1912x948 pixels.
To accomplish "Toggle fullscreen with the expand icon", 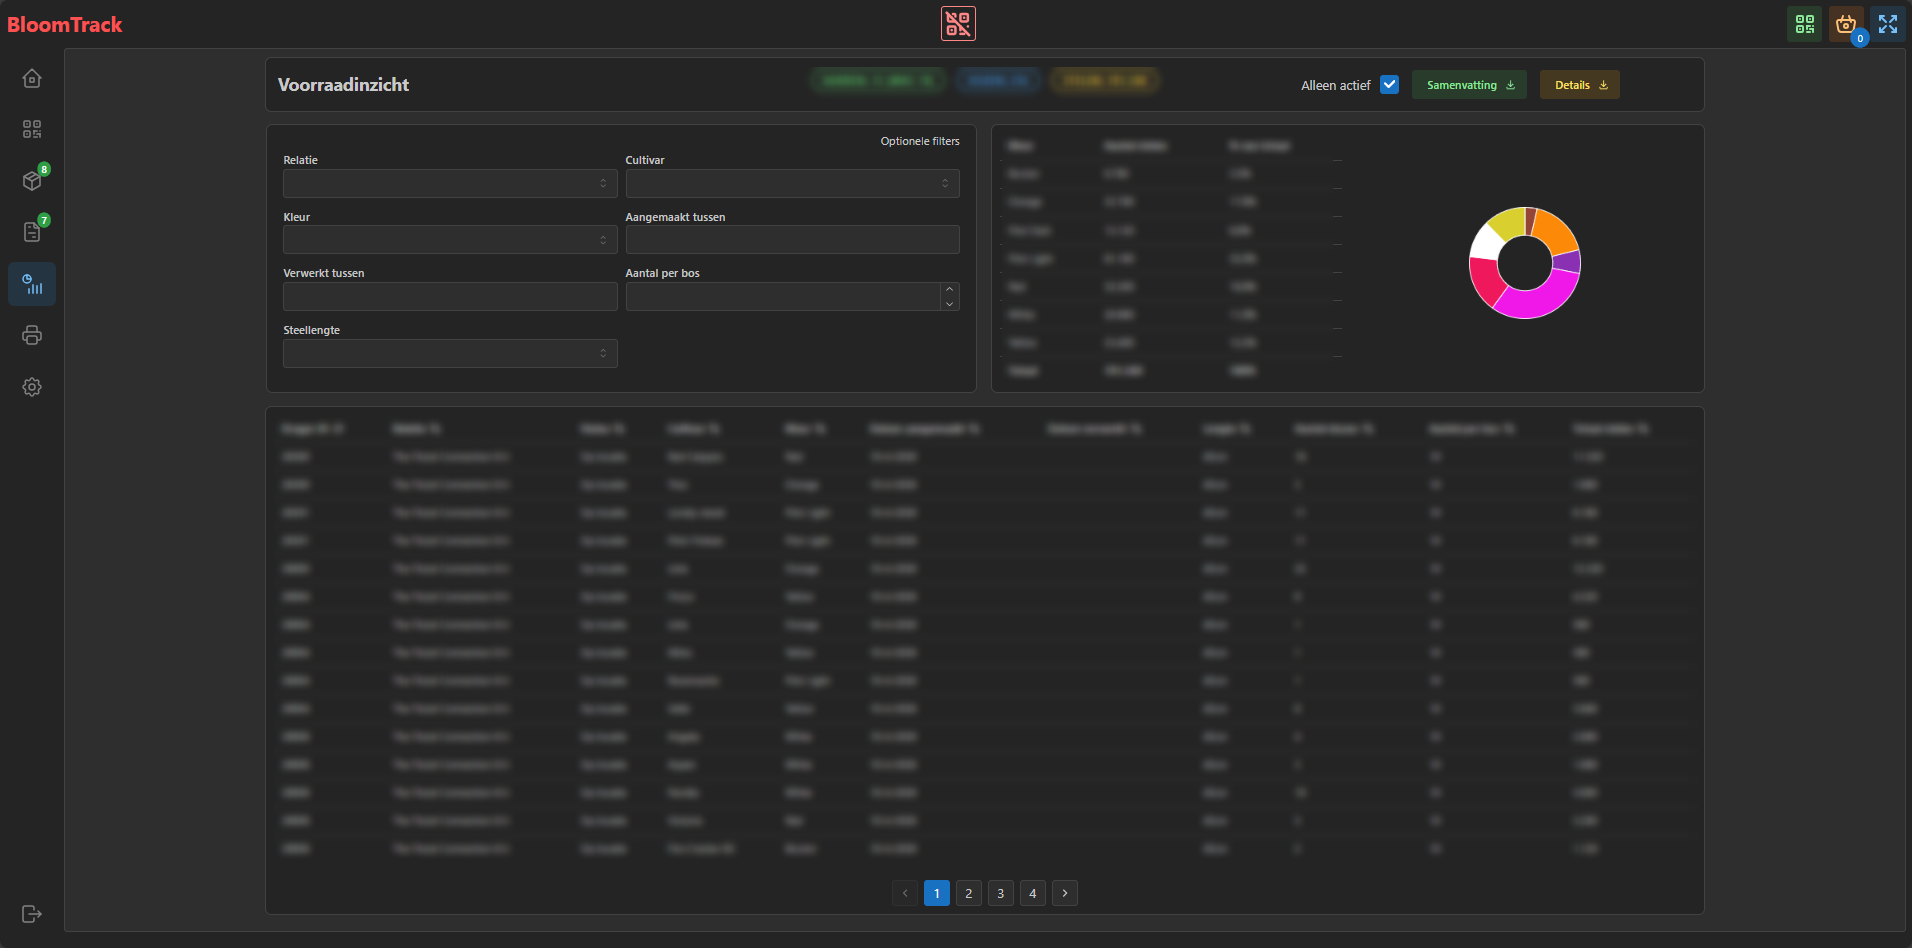I will tap(1888, 24).
